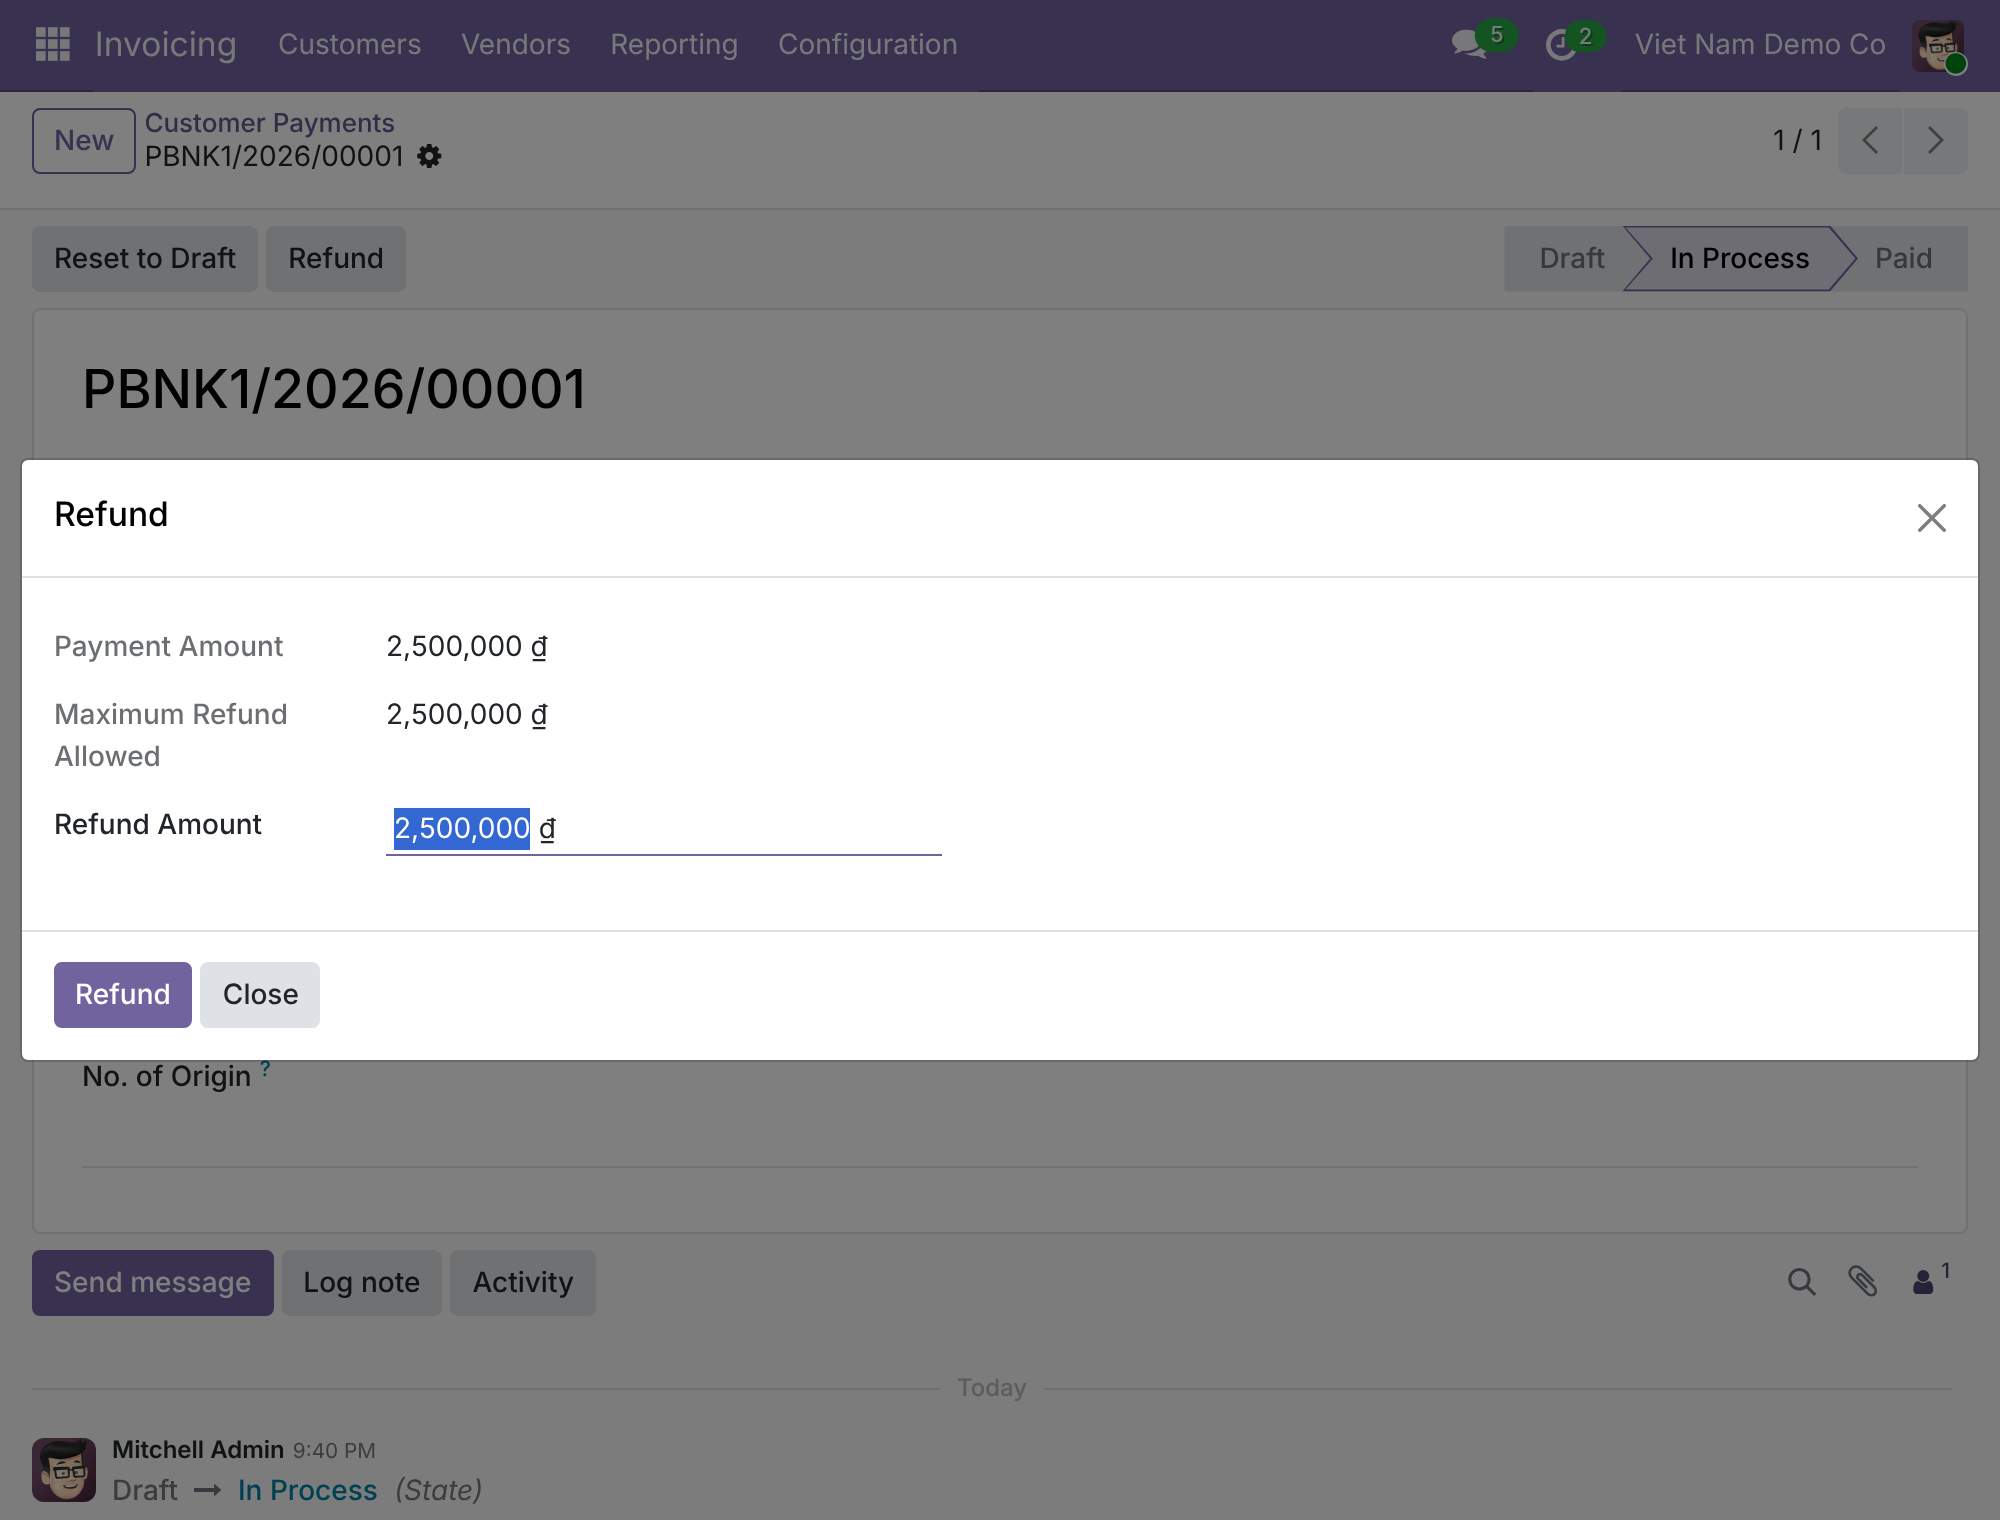
Task: Click the Activity button
Action: (x=523, y=1282)
